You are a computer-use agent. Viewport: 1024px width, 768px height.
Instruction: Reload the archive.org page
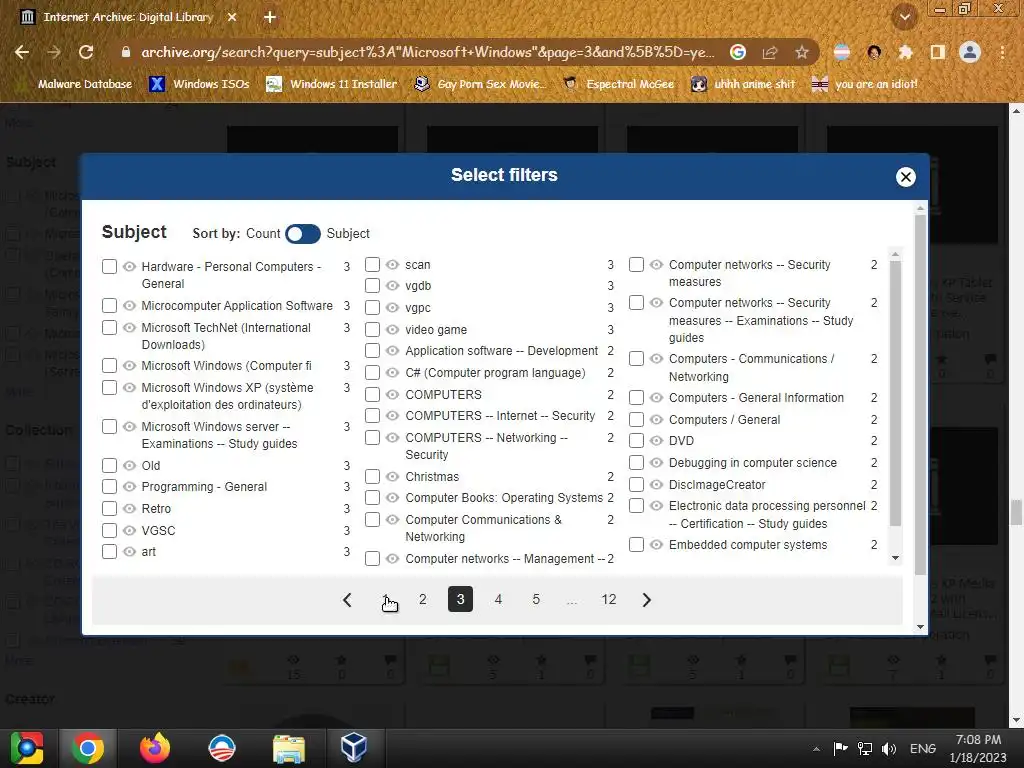[86, 52]
